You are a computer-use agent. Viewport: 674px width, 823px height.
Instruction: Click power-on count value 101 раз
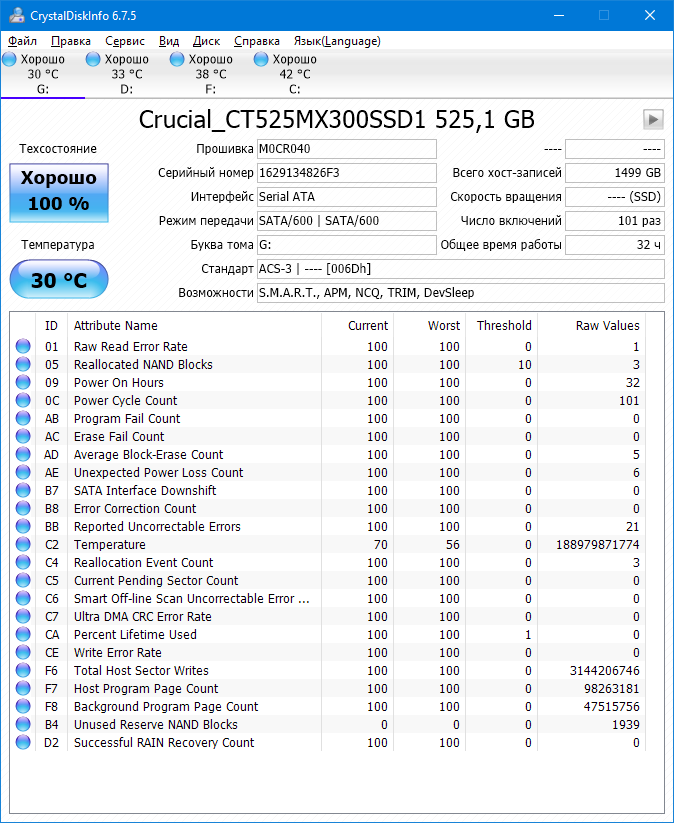[x=615, y=221]
